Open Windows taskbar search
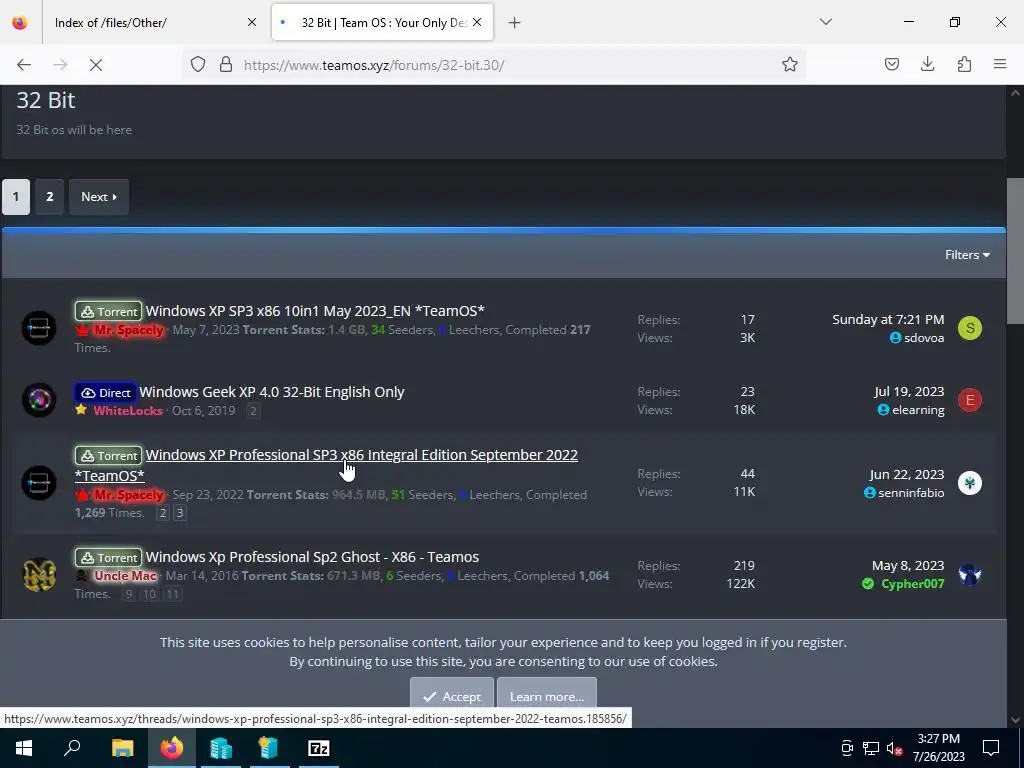The image size is (1024, 768). click(x=72, y=748)
